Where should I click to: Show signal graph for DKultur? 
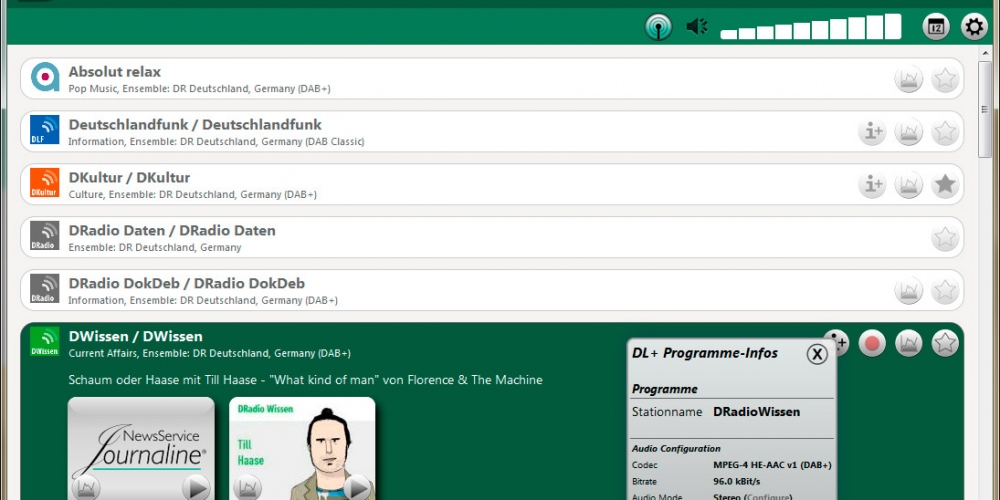[908, 185]
